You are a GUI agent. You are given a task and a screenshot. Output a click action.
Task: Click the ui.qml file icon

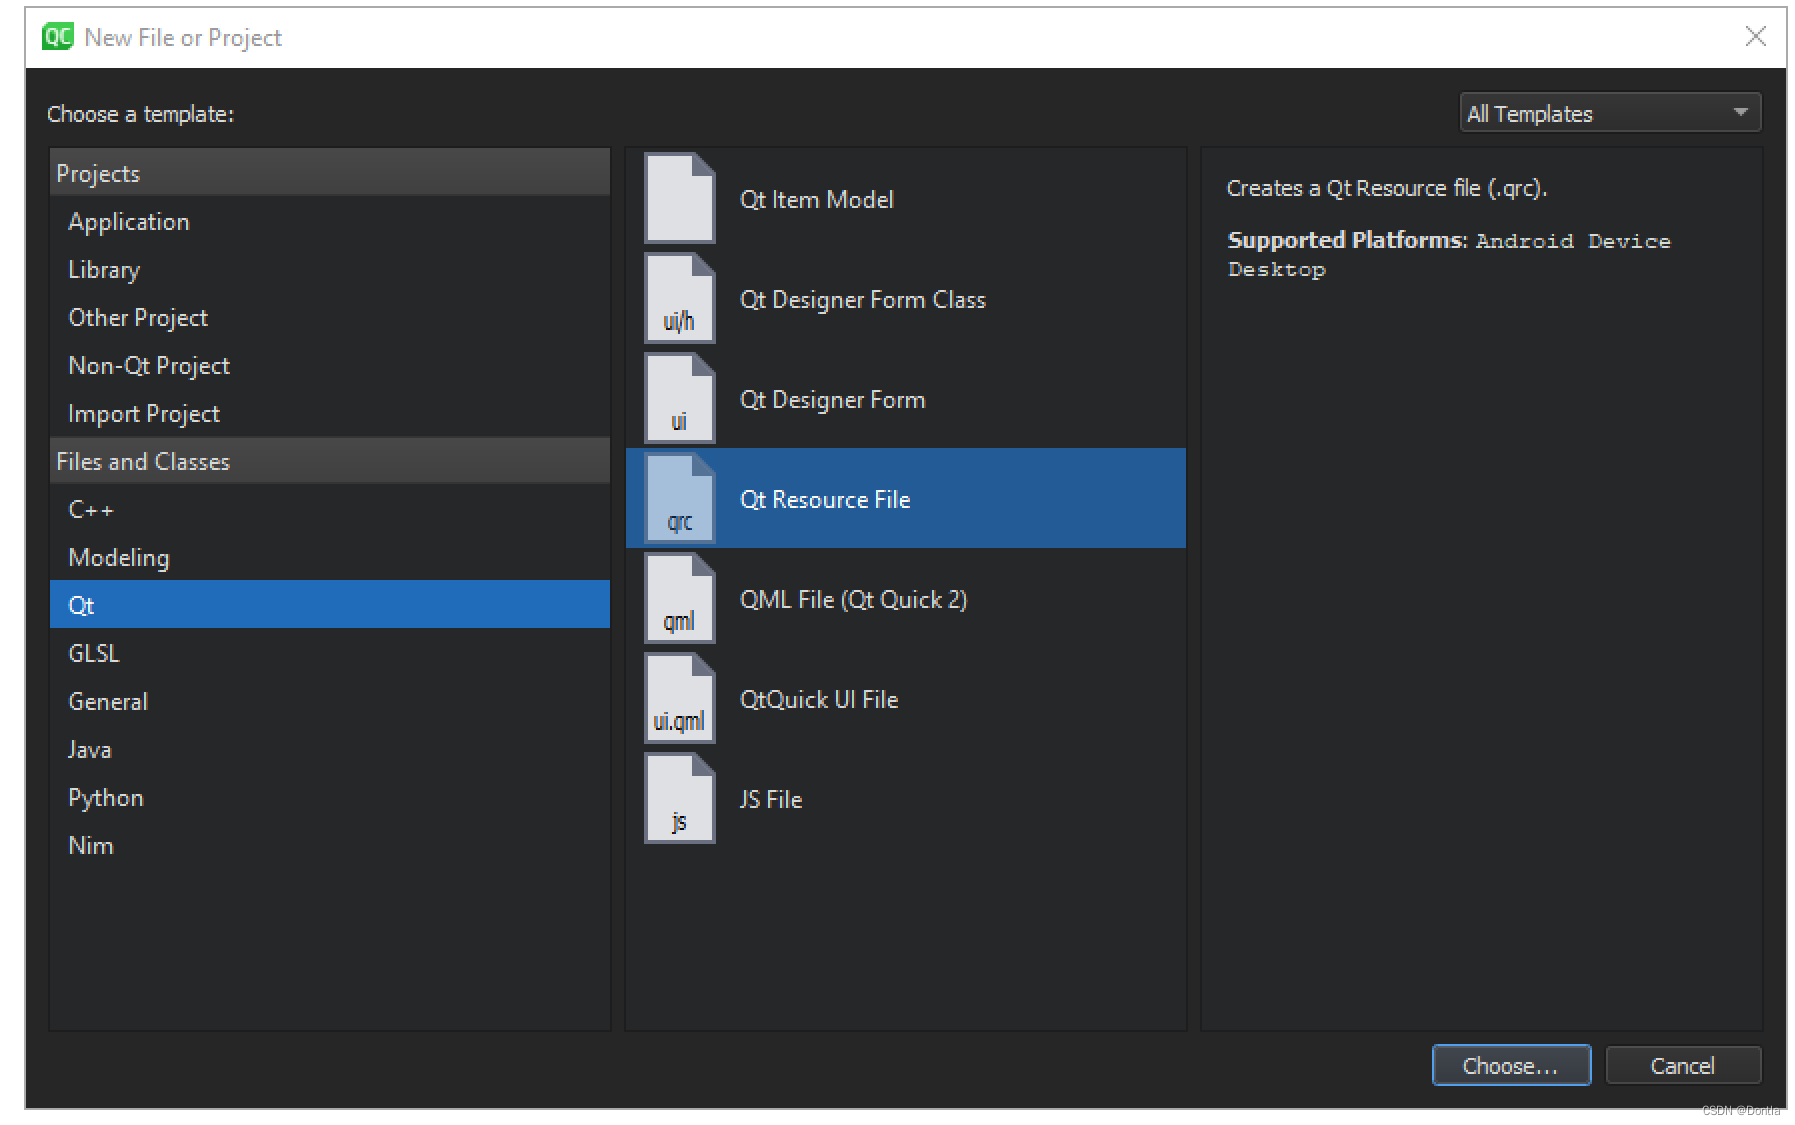click(679, 698)
